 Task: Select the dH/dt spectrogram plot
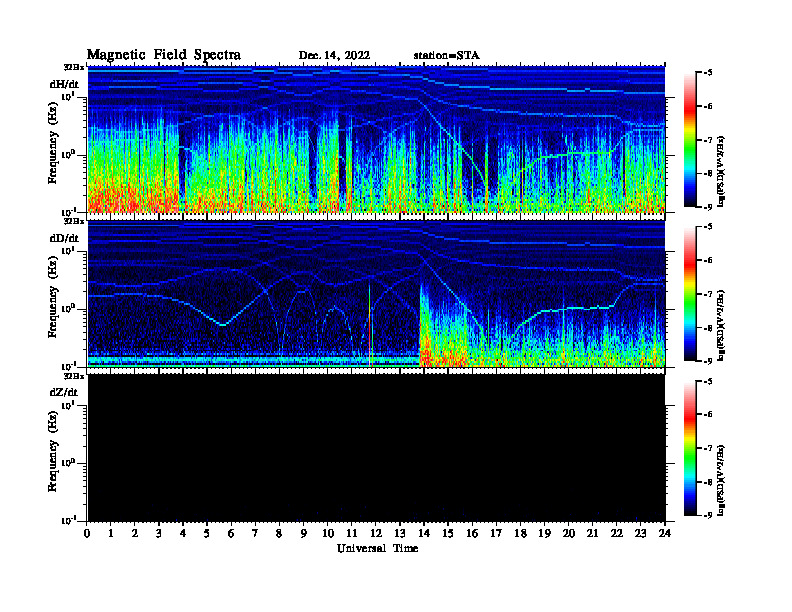[376, 139]
